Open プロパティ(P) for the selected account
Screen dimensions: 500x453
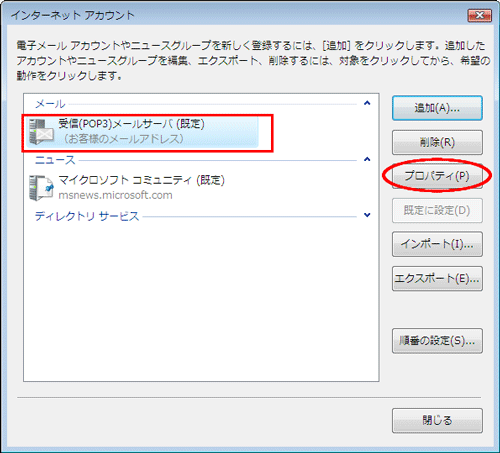coord(437,176)
